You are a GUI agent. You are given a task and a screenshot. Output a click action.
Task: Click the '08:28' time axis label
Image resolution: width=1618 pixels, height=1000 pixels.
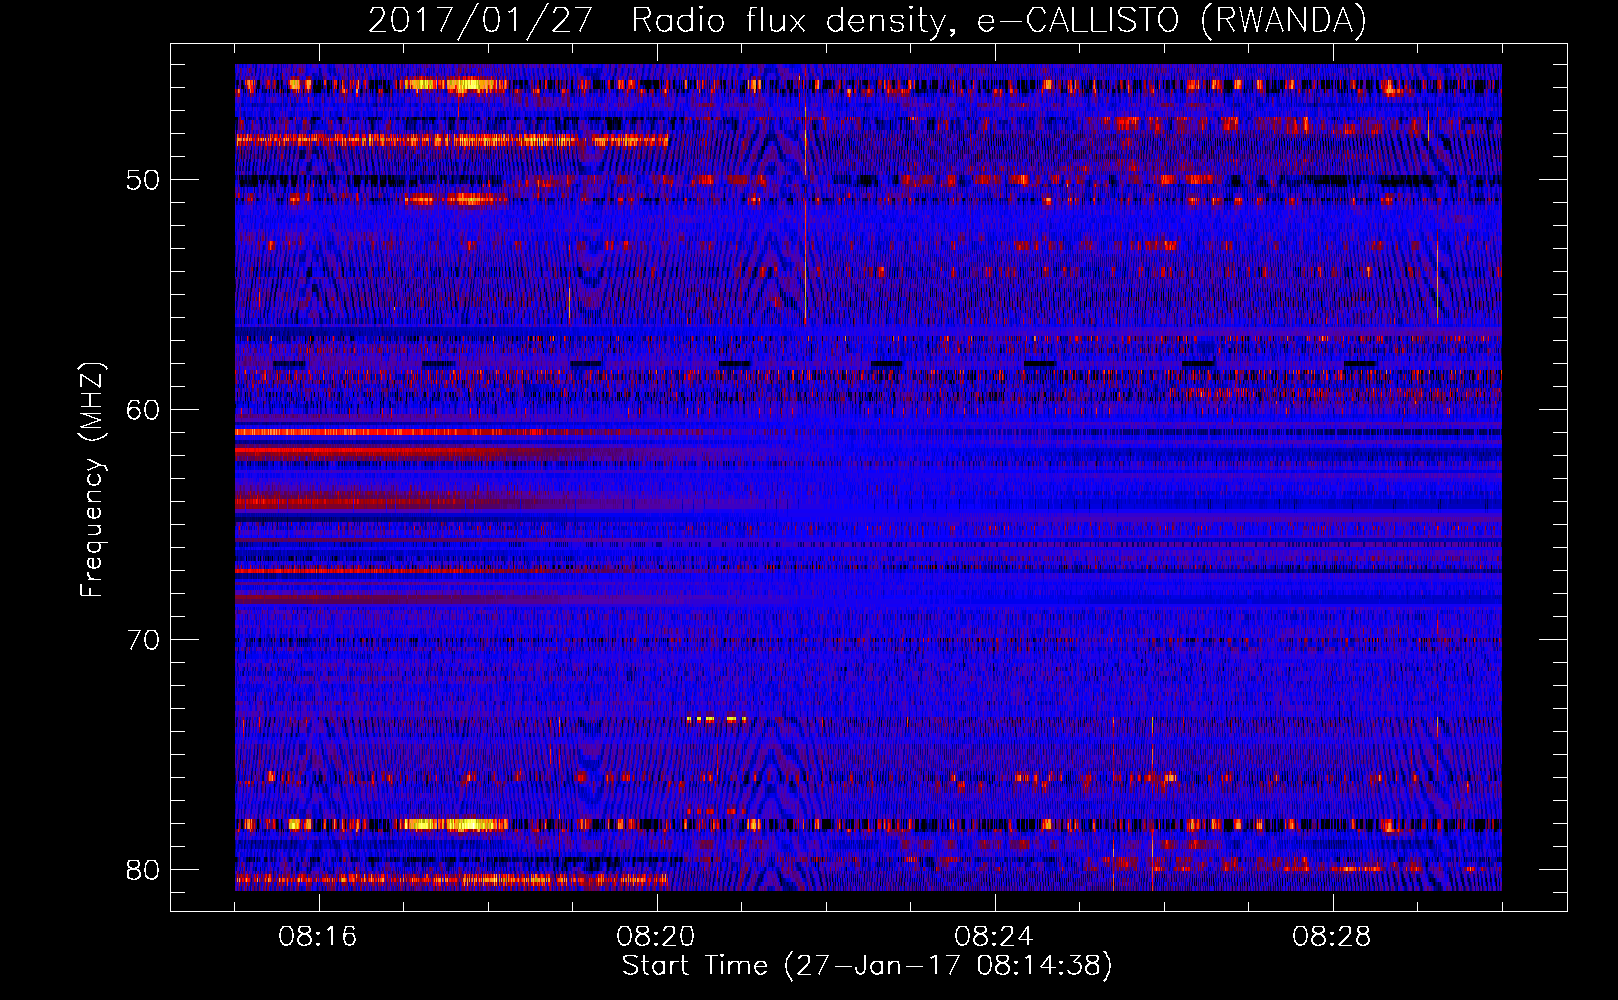[1332, 937]
